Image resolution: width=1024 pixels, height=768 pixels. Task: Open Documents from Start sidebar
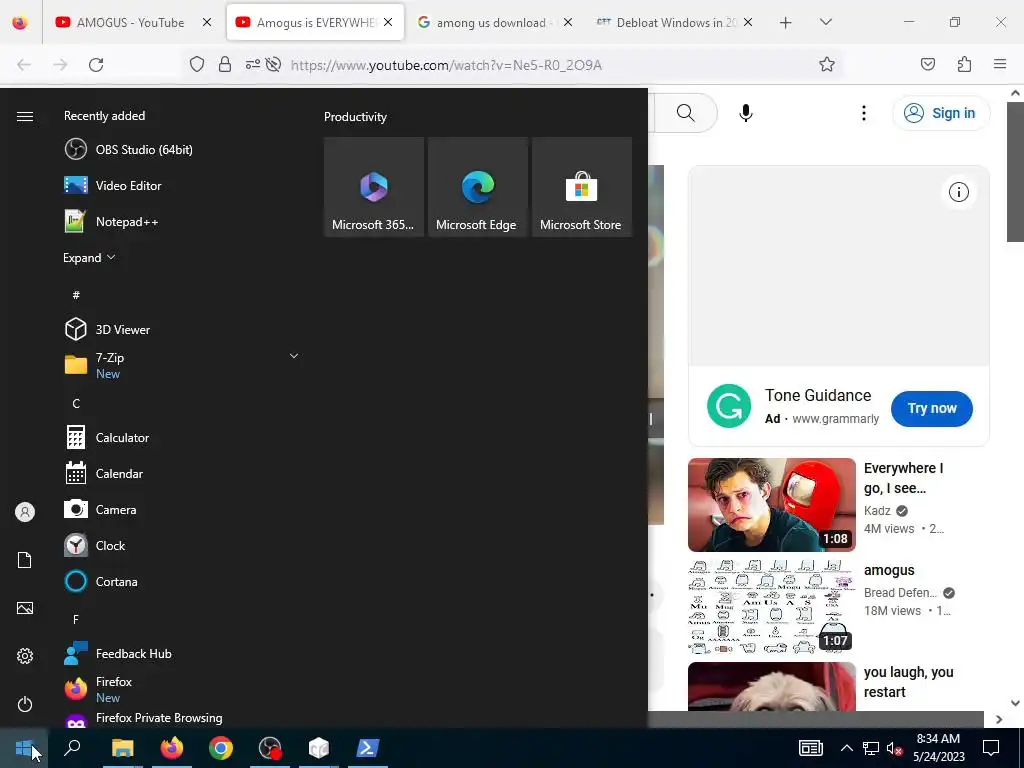[x=25, y=560]
